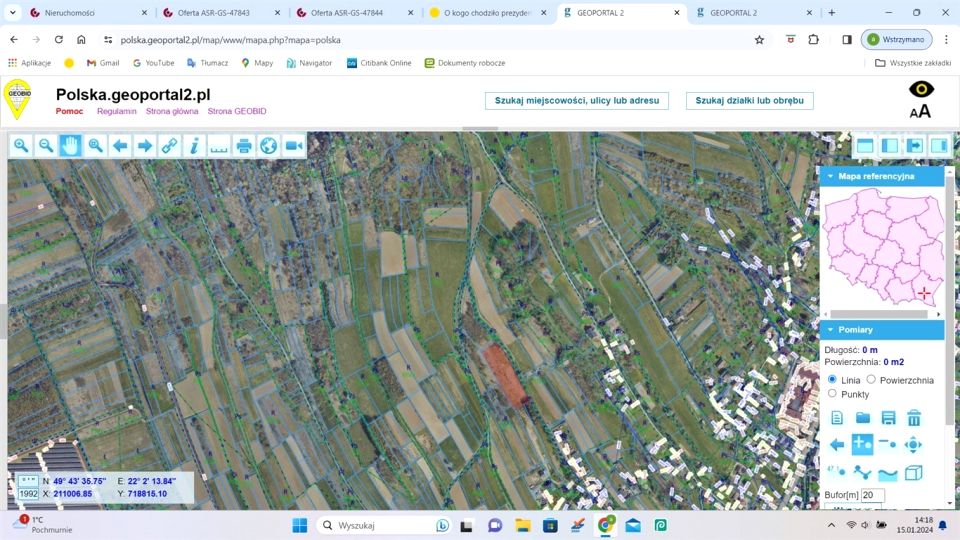The height and width of the screenshot is (540, 960).
Task: Select the zoom out magnifier tool
Action: click(x=46, y=146)
